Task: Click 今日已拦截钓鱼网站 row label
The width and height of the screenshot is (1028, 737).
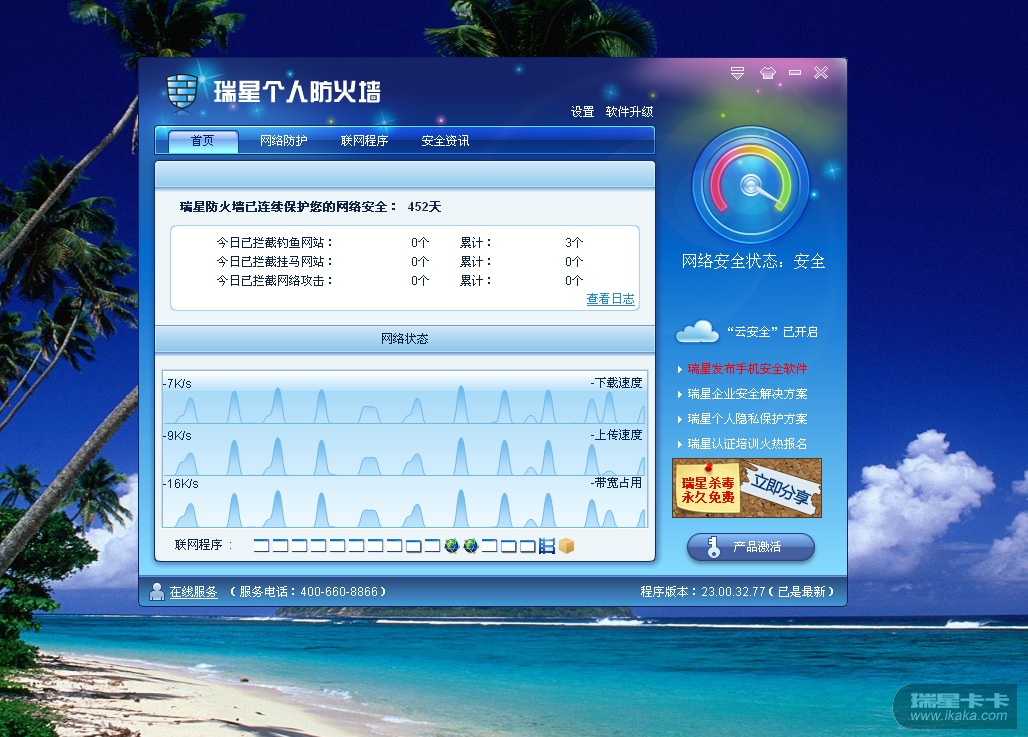Action: 275,243
